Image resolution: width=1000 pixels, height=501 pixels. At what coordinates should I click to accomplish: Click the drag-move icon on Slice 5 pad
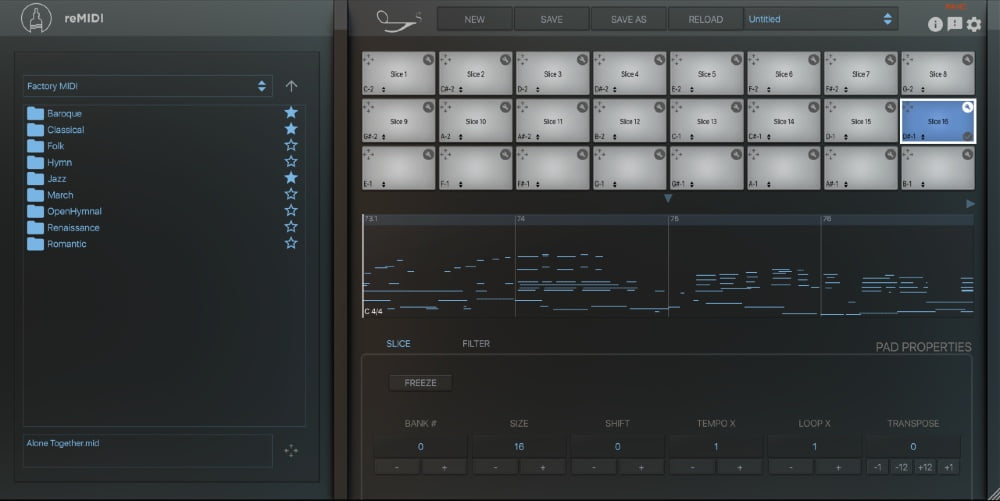[x=679, y=60]
